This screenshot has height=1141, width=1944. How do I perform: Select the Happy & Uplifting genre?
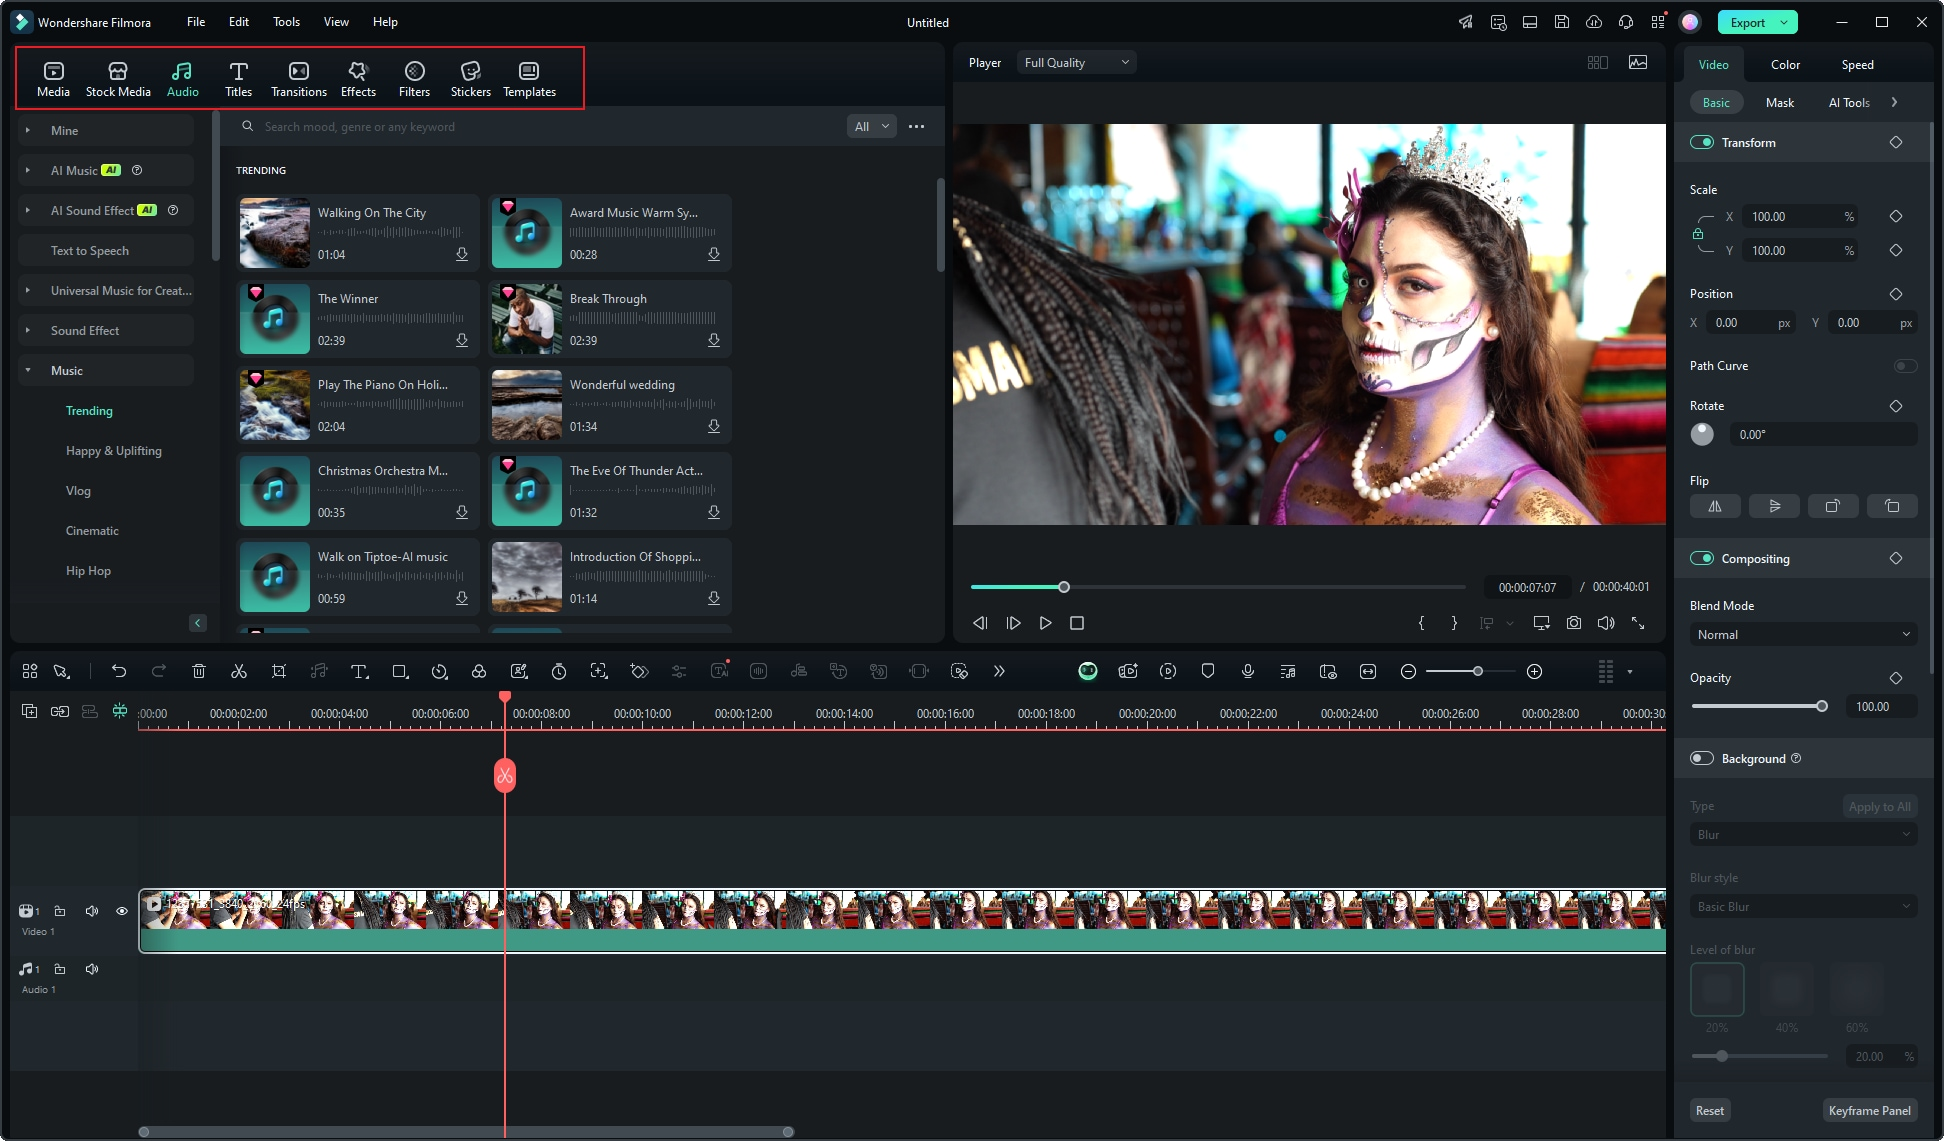pos(114,450)
